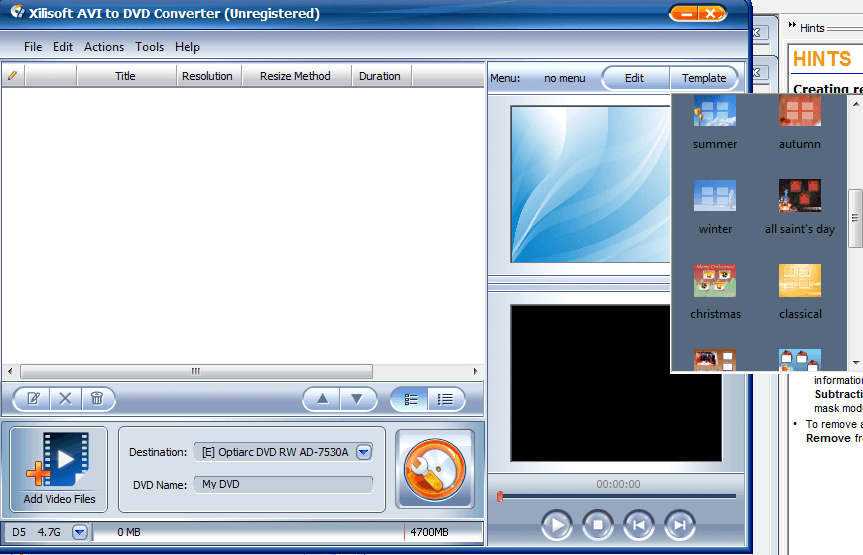Click the DVD Name input field
The width and height of the screenshot is (863, 555).
(x=283, y=485)
